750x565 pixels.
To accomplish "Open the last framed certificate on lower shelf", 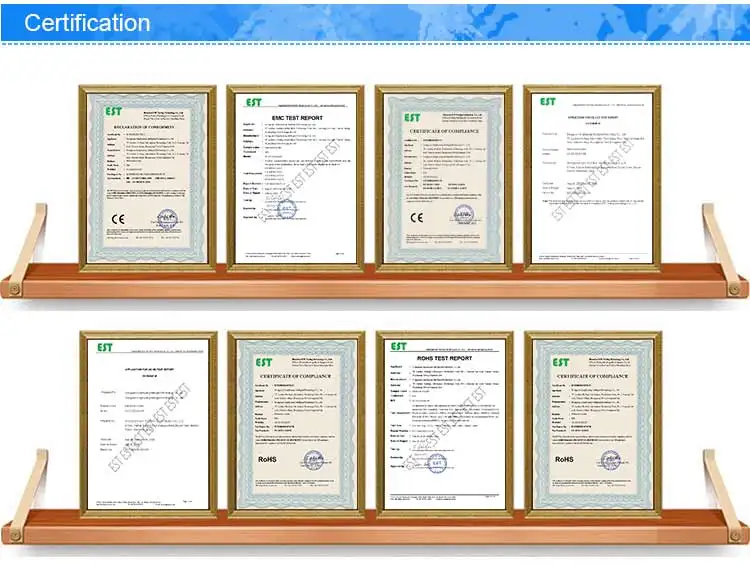I will click(593, 425).
